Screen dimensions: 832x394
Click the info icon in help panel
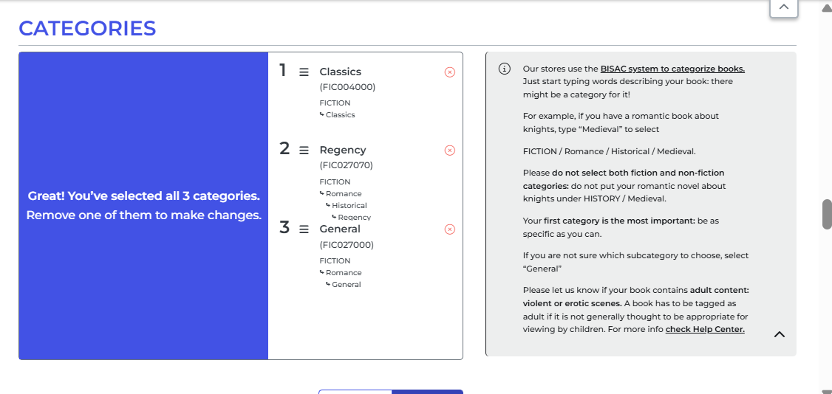[505, 69]
